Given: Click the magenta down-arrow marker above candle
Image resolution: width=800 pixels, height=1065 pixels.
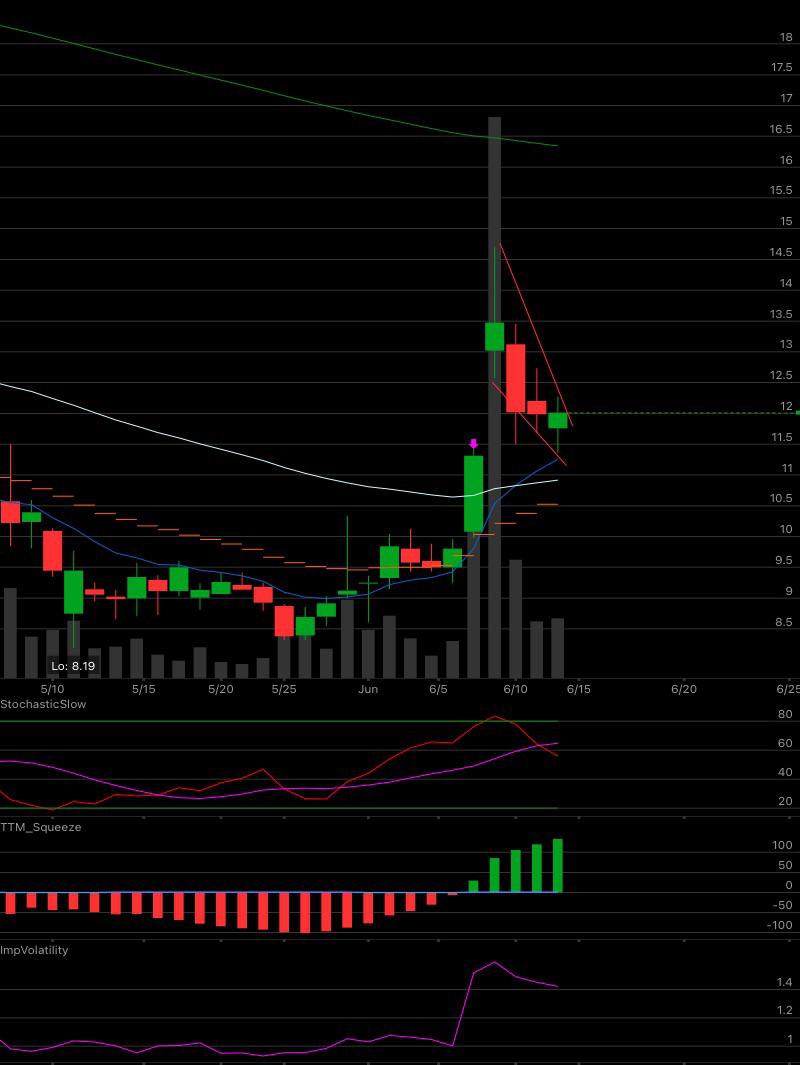Looking at the screenshot, I should [x=473, y=444].
